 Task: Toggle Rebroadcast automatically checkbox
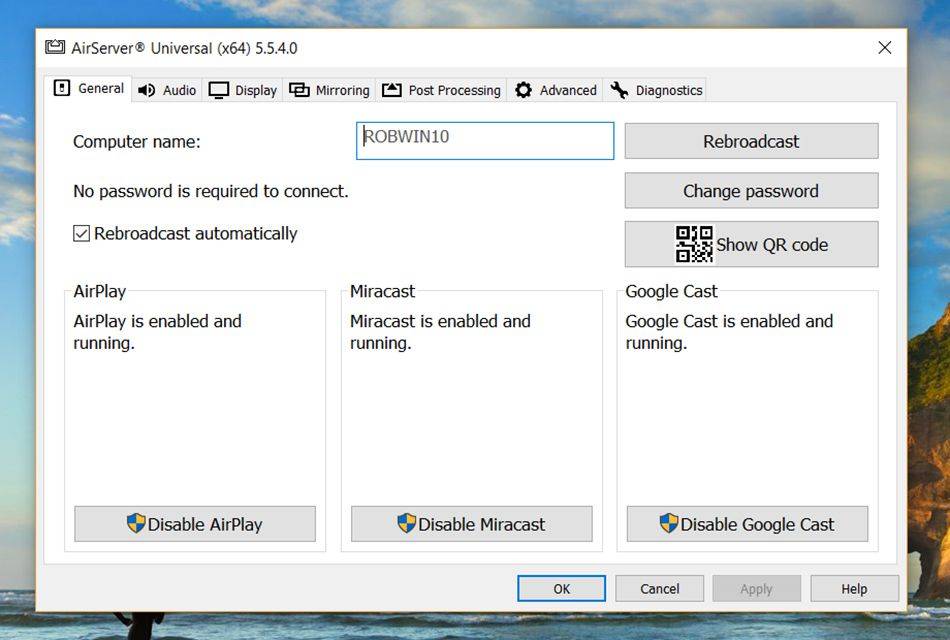pyautogui.click(x=81, y=233)
